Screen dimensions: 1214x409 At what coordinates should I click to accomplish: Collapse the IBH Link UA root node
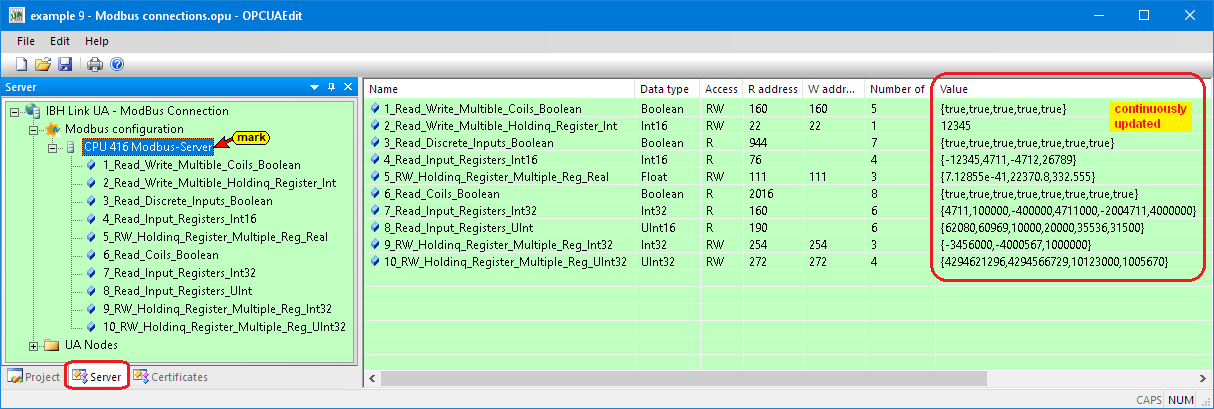click(x=16, y=111)
